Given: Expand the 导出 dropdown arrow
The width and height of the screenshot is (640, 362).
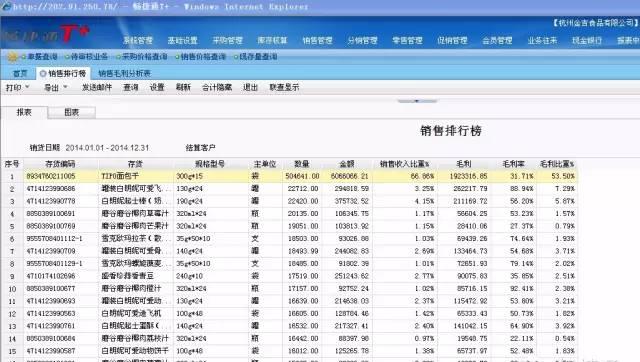Looking at the screenshot, I should coord(65,87).
